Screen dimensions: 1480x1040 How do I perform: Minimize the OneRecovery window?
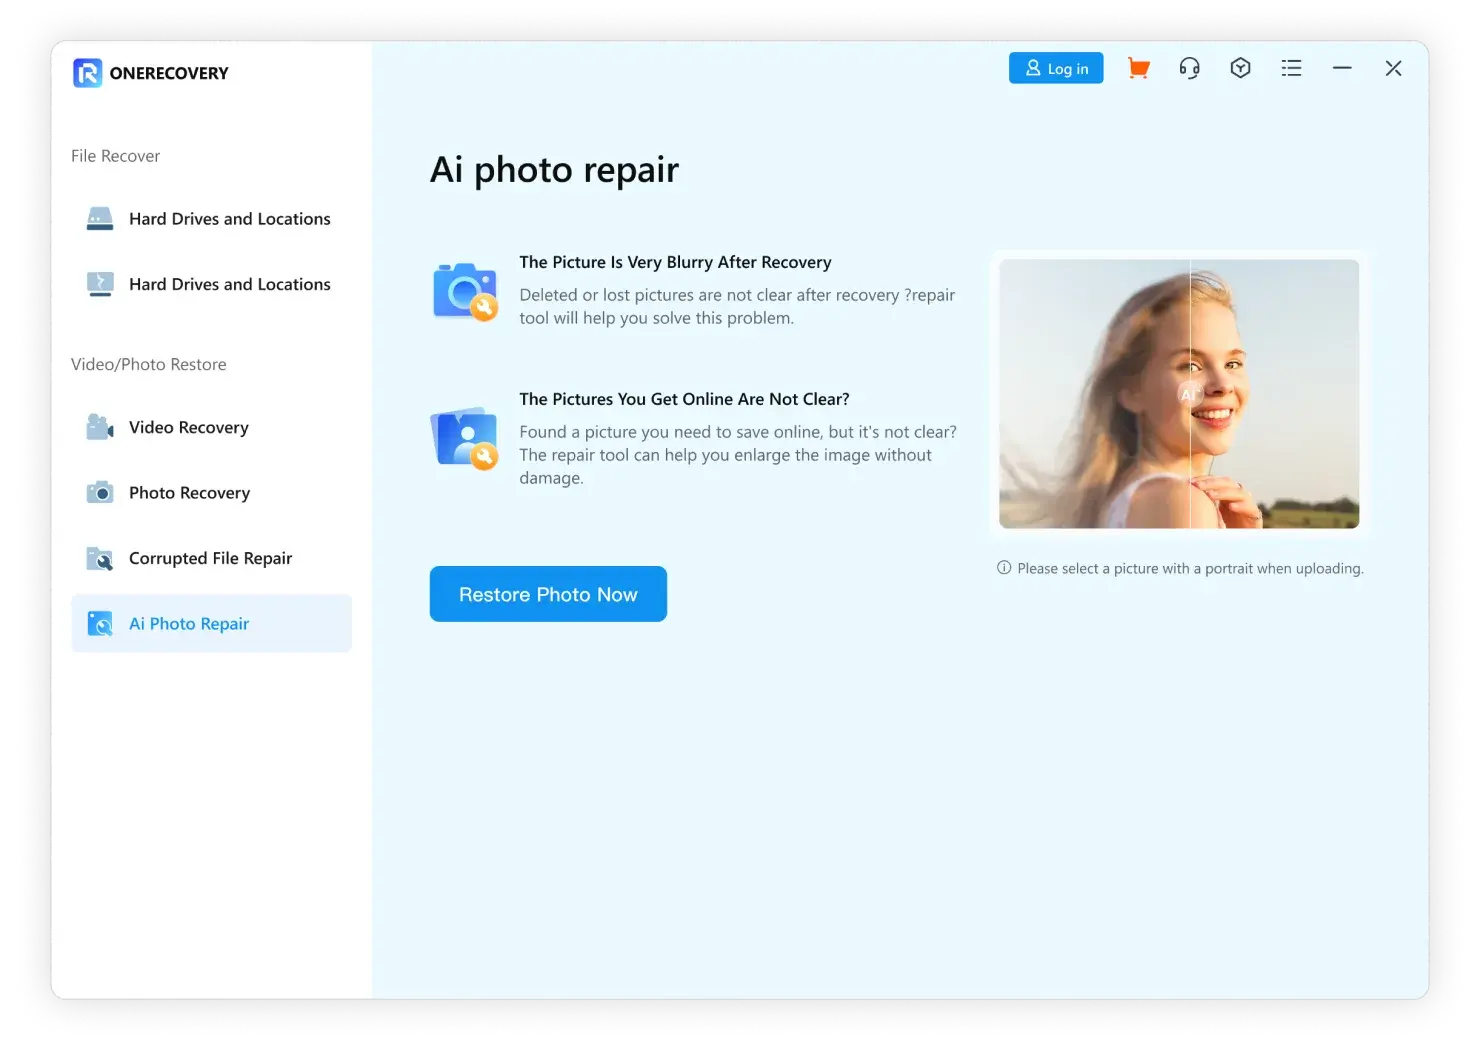(1342, 68)
